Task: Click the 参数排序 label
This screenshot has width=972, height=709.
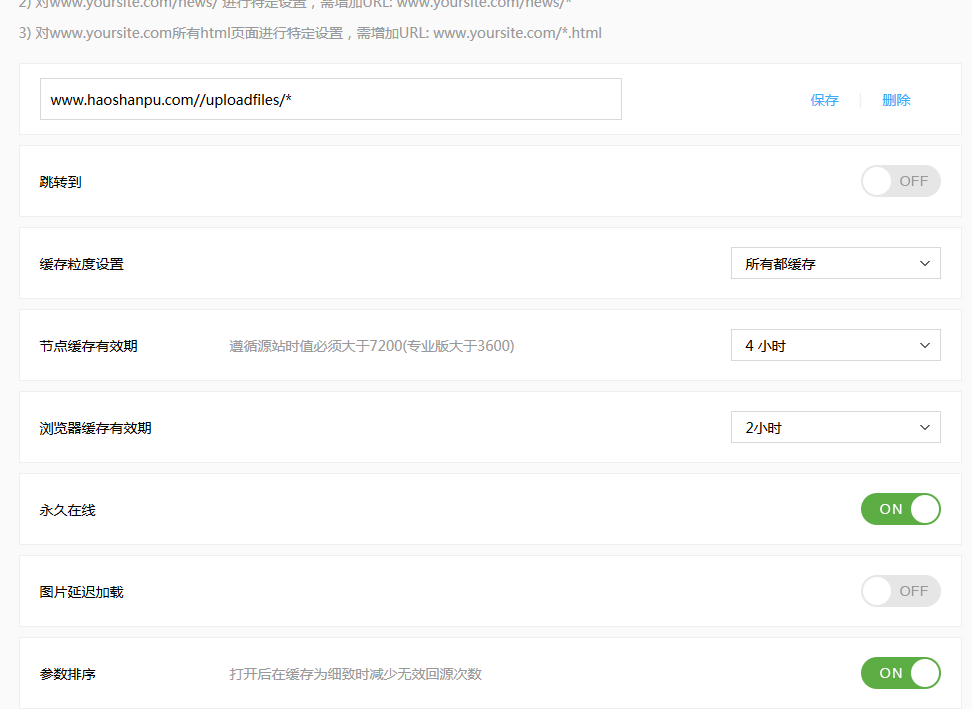Action: coord(68,674)
